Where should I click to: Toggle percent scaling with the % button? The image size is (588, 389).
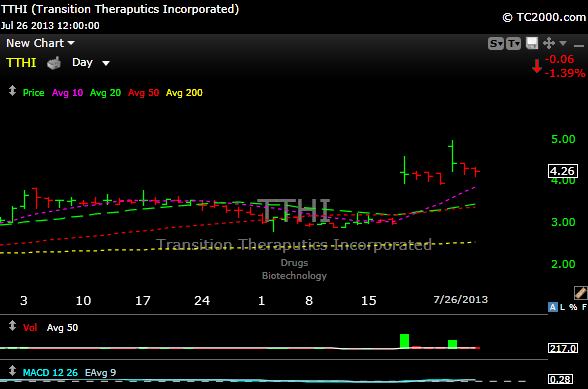click(x=573, y=307)
